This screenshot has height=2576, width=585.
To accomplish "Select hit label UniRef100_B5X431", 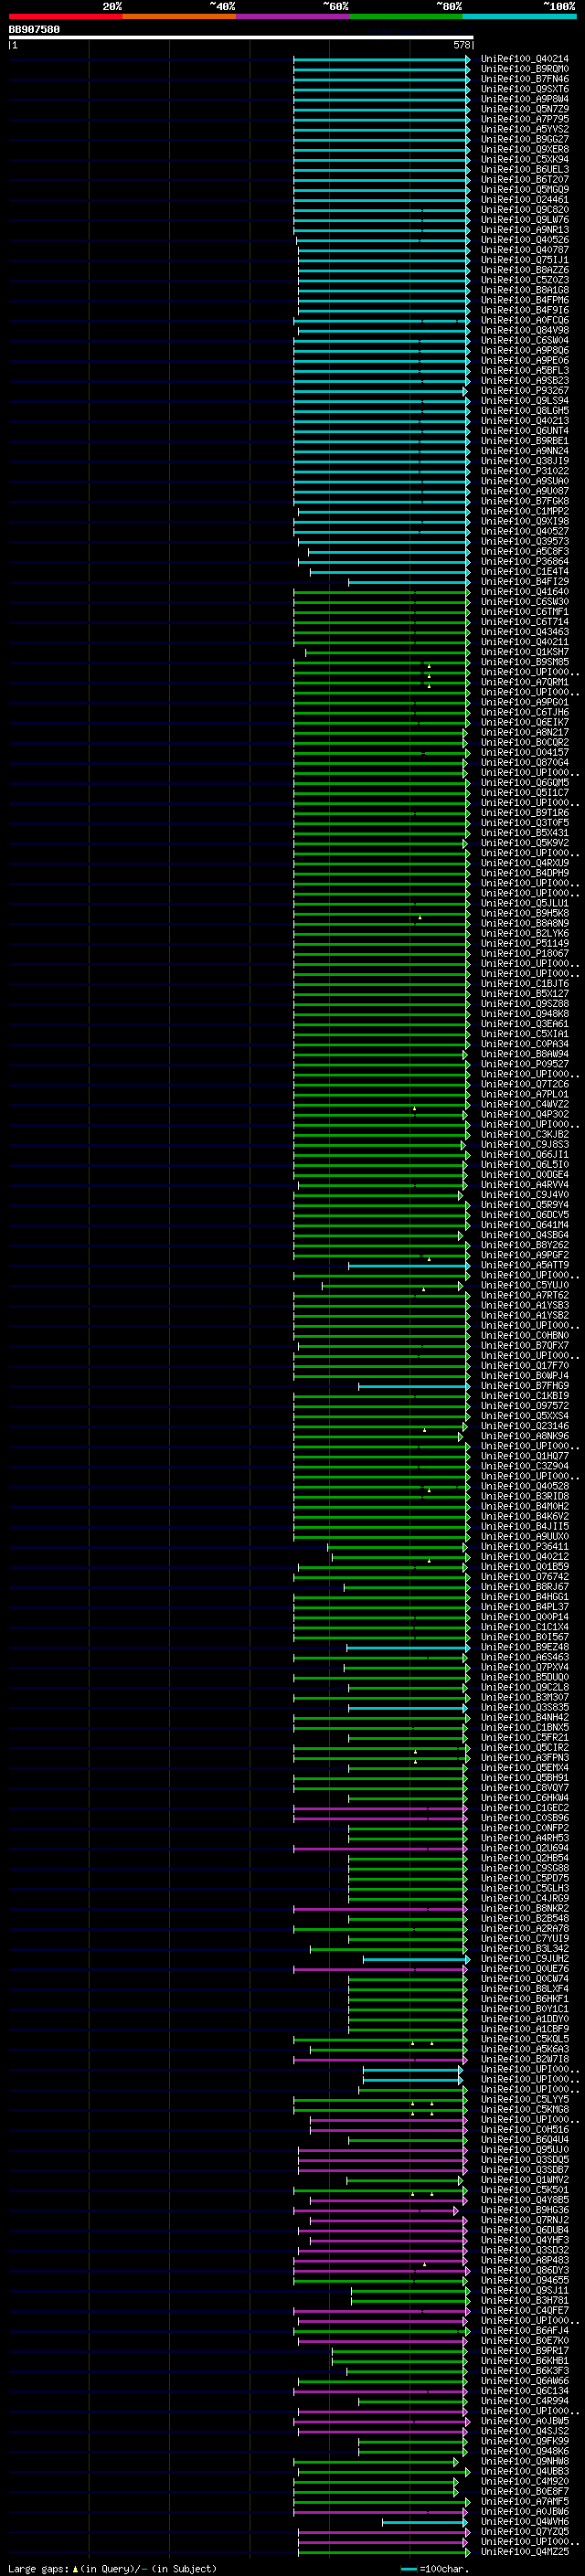I will click(x=525, y=833).
